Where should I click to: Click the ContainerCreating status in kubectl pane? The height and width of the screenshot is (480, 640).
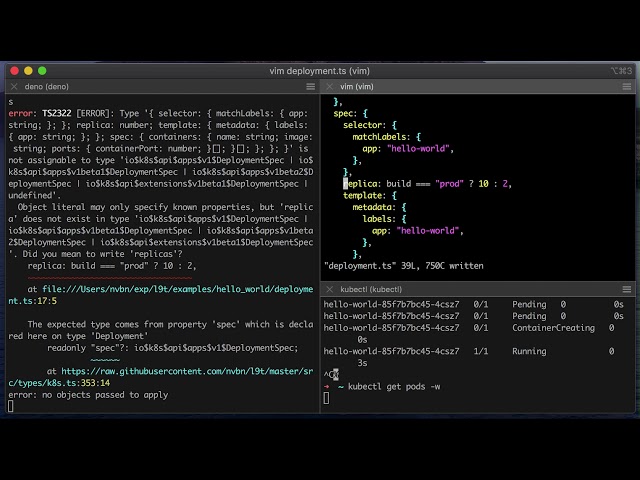553,328
